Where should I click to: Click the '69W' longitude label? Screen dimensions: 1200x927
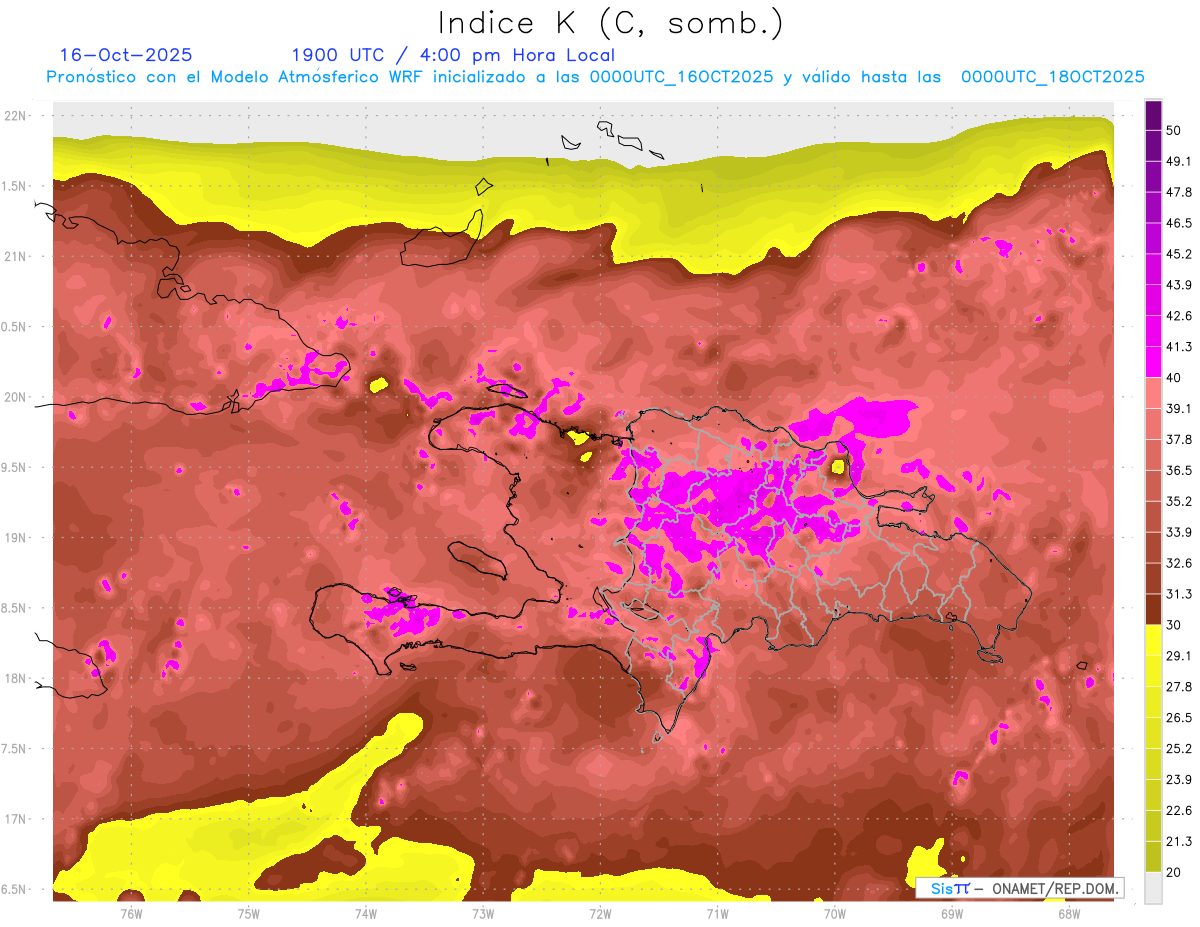(952, 915)
